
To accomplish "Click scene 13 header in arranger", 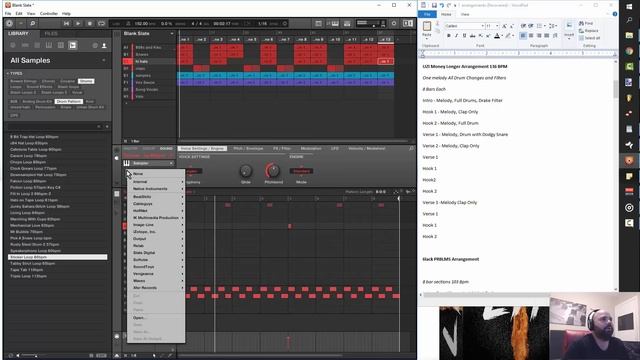I will tap(385, 40).
